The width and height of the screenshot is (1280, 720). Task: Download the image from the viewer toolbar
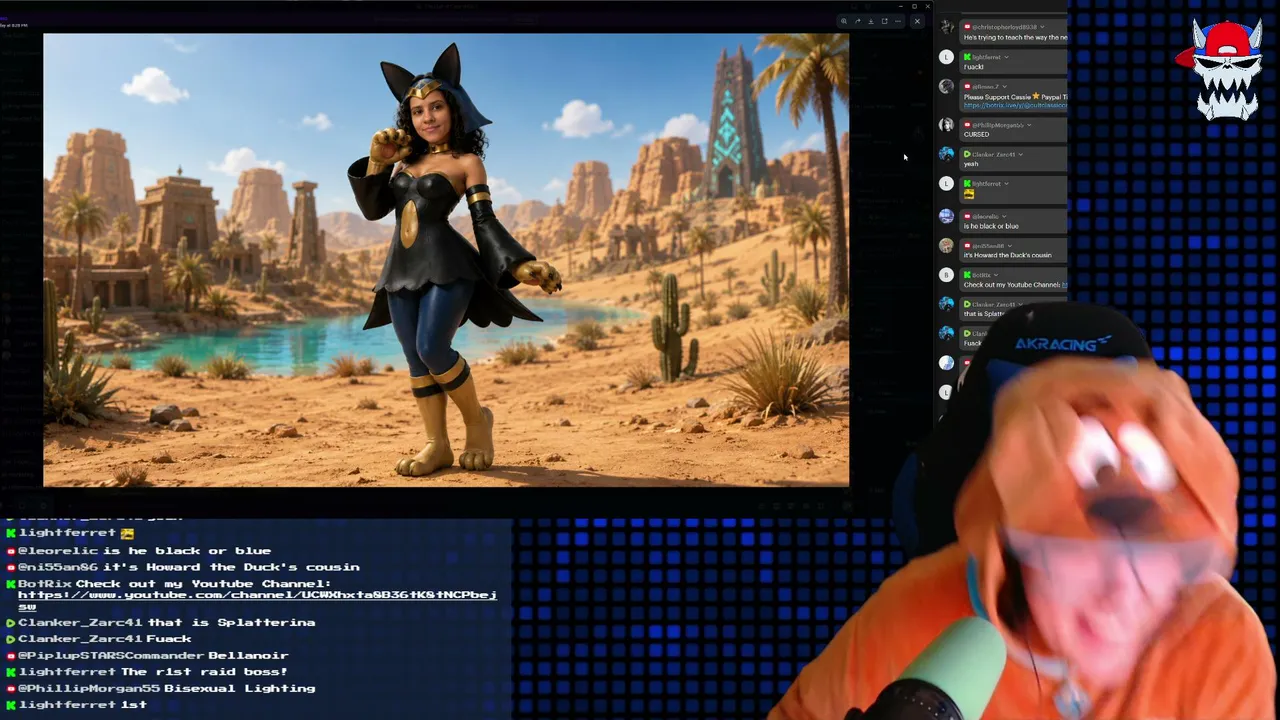(x=870, y=21)
